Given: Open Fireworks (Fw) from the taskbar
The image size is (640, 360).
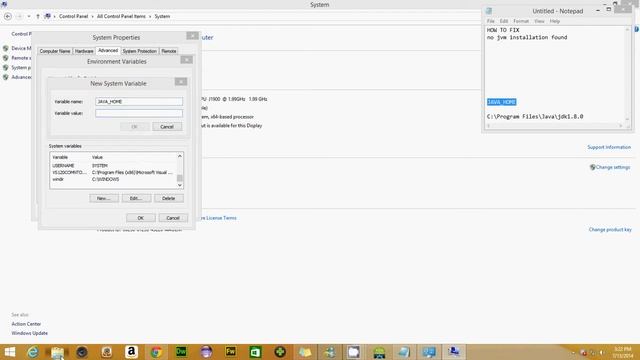Looking at the screenshot, I should 231,352.
